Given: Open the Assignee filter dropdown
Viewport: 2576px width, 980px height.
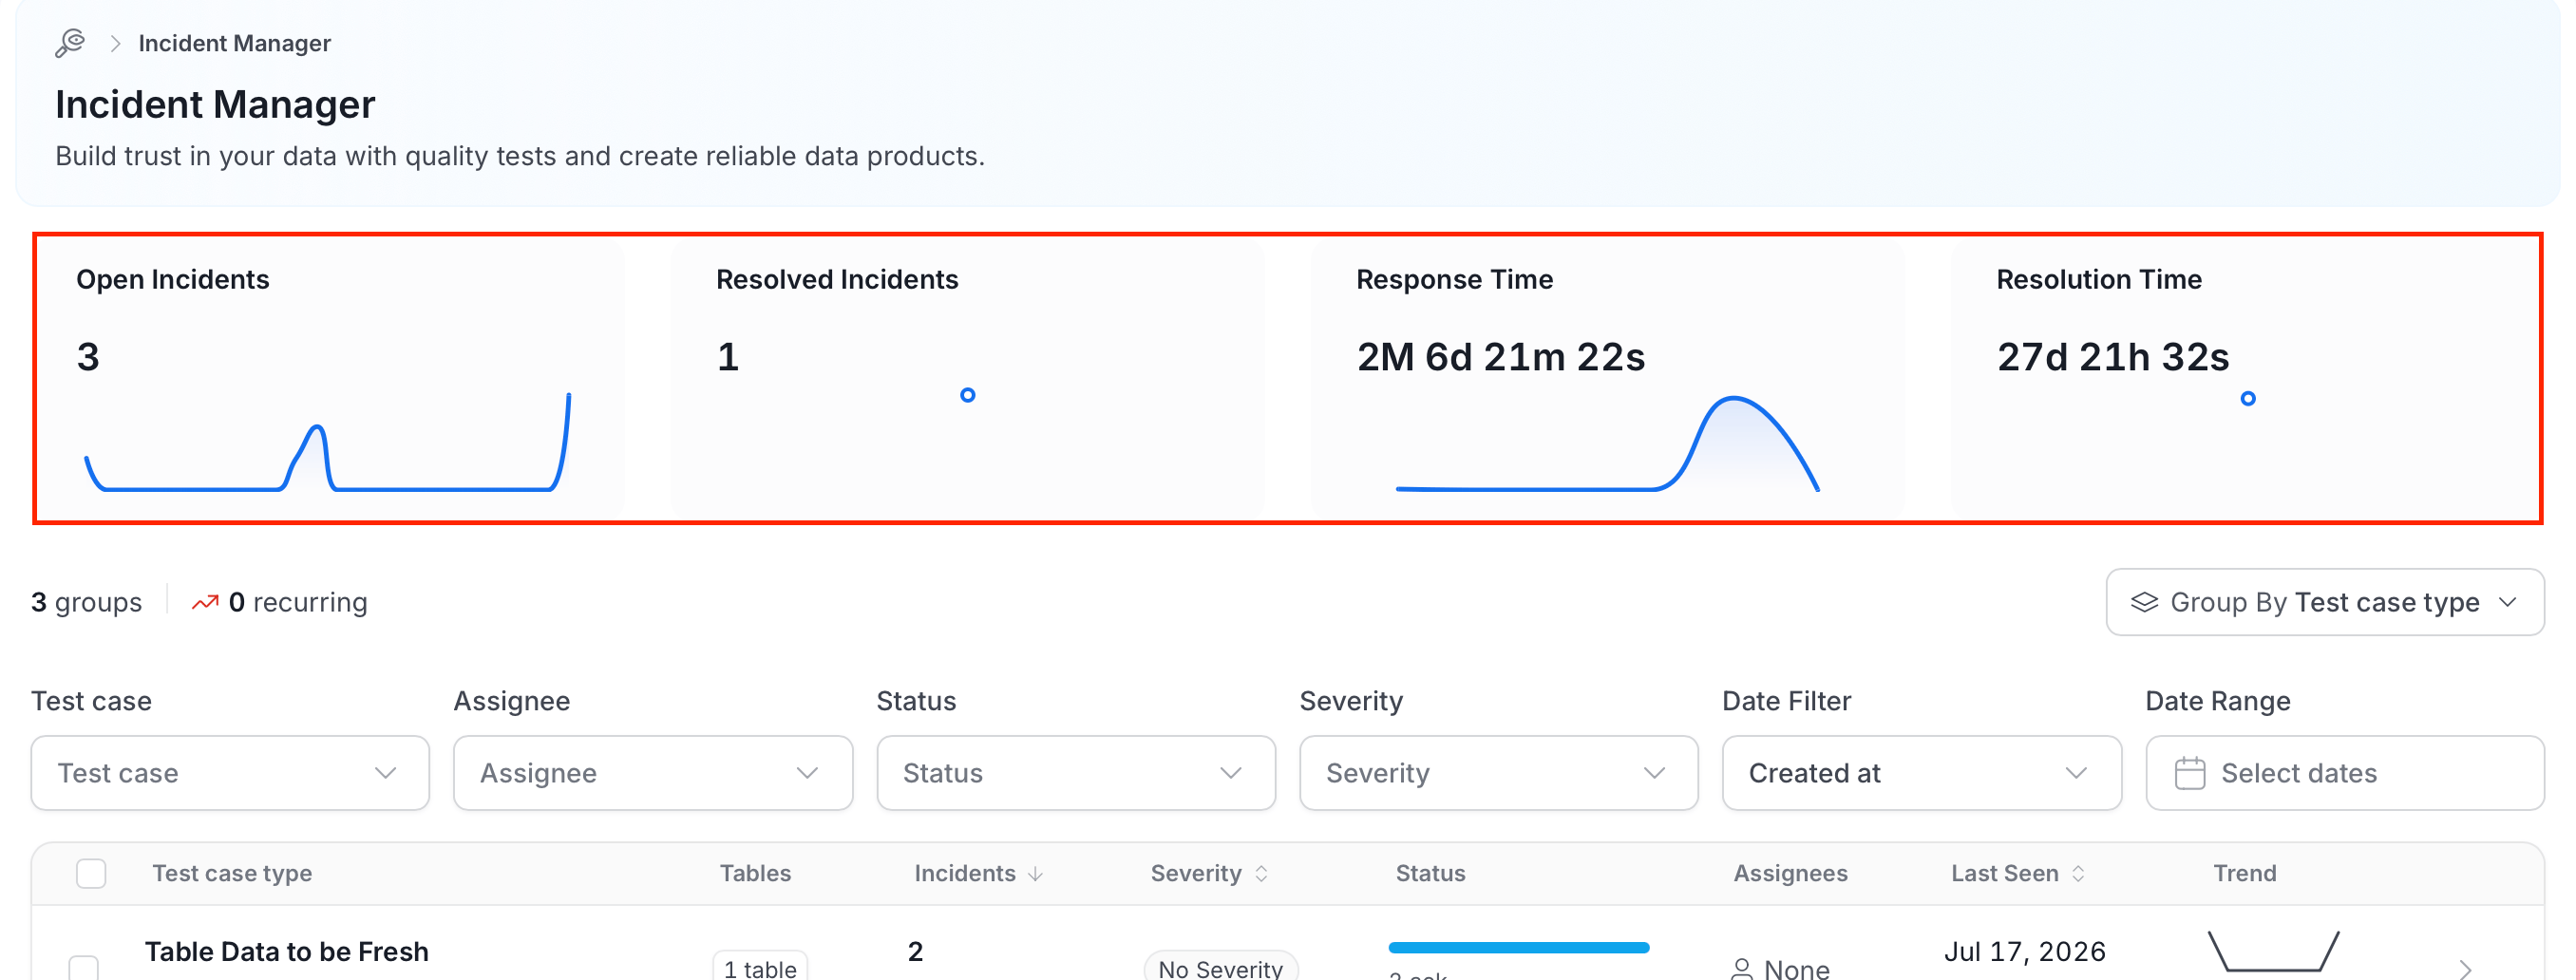Looking at the screenshot, I should pyautogui.click(x=653, y=773).
